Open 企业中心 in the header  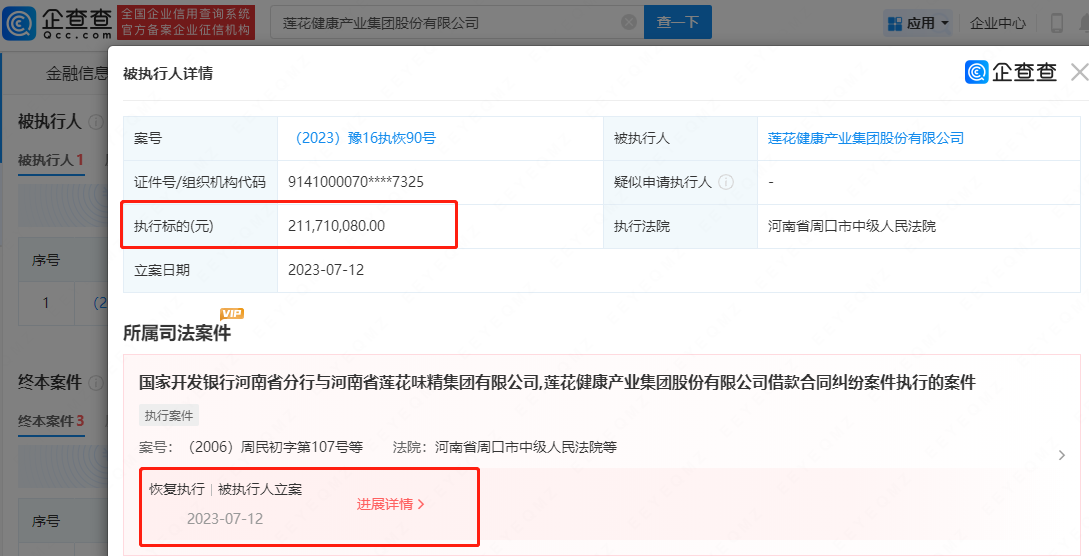[x=997, y=23]
